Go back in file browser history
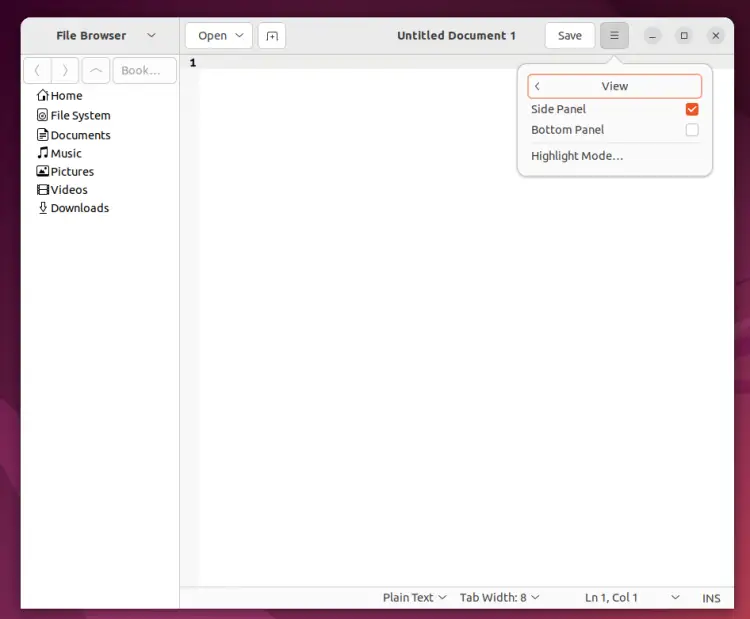 click(x=37, y=71)
